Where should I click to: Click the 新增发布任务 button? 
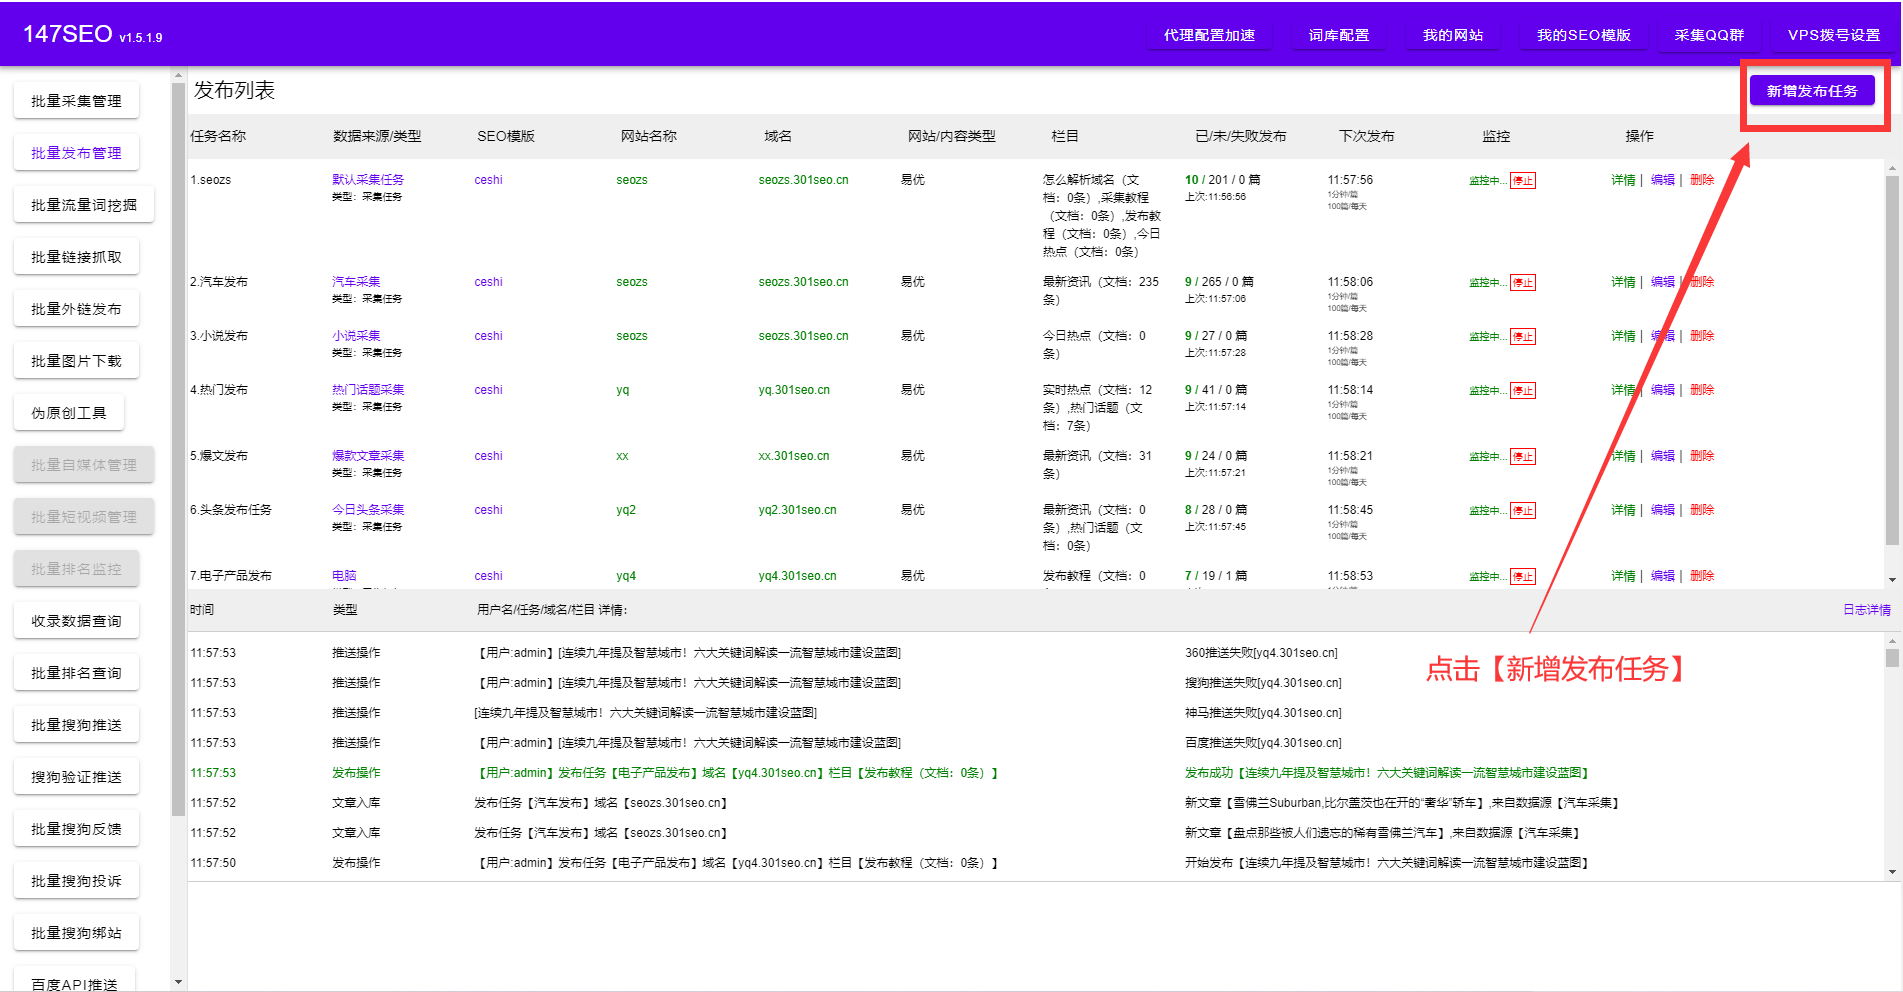coord(1811,91)
